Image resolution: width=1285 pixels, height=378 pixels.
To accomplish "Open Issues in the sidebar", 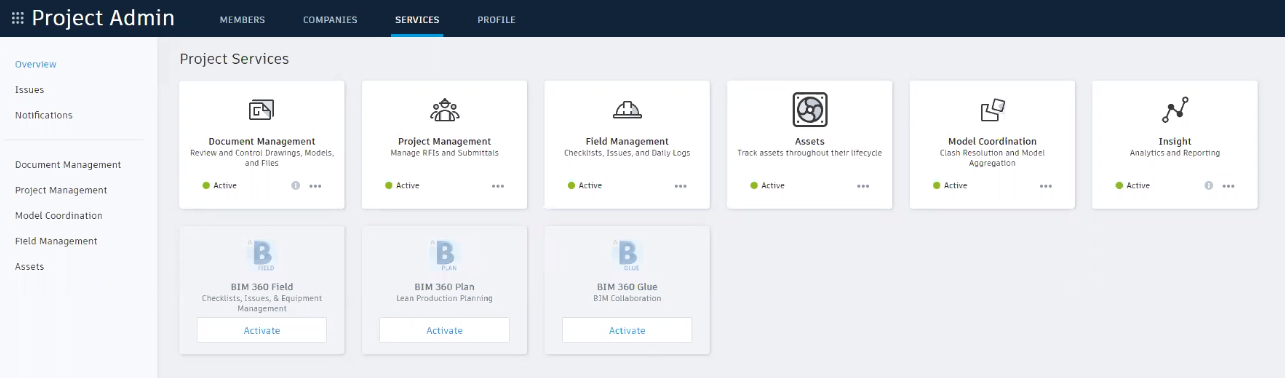I will (29, 90).
